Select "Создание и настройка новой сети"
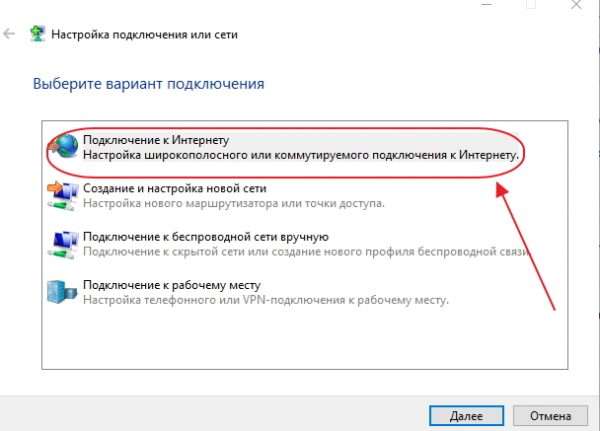 pyautogui.click(x=174, y=188)
